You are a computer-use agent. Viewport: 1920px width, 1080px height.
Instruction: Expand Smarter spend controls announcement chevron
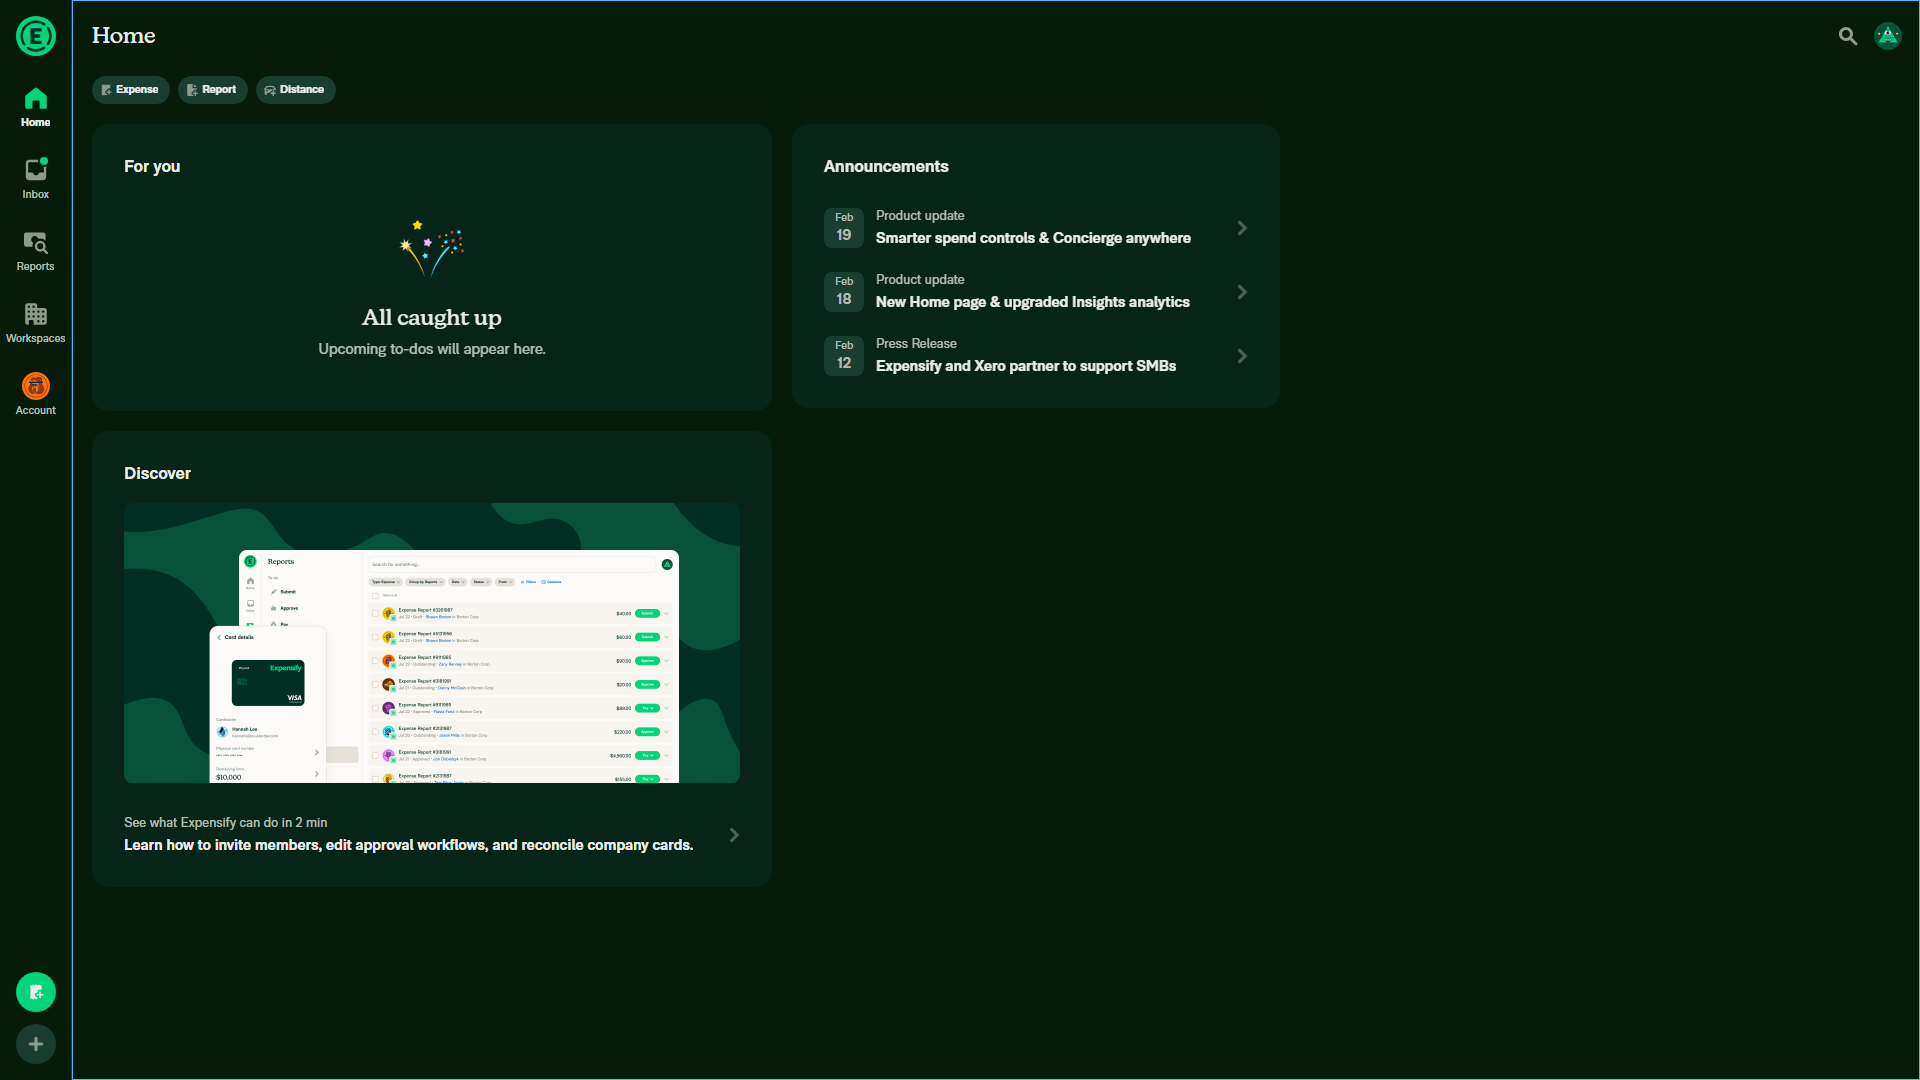[x=1242, y=228]
